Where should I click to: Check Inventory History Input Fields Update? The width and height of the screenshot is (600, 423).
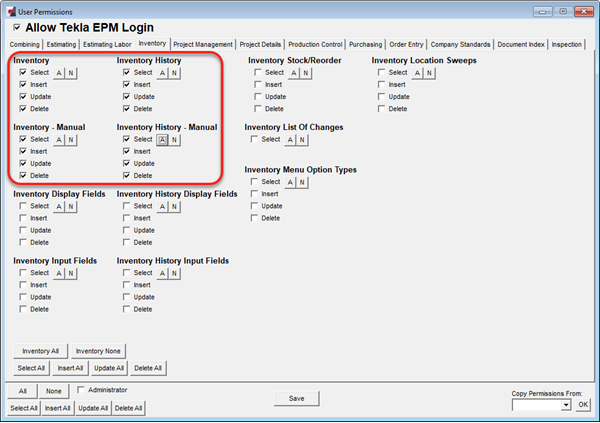(x=126, y=297)
